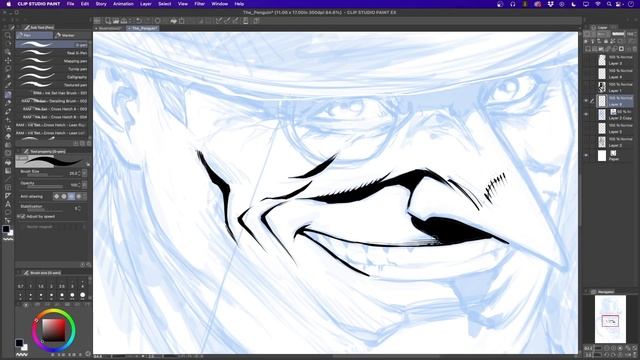
Task: Click the Open file icon in command bar
Action: tap(116, 21)
